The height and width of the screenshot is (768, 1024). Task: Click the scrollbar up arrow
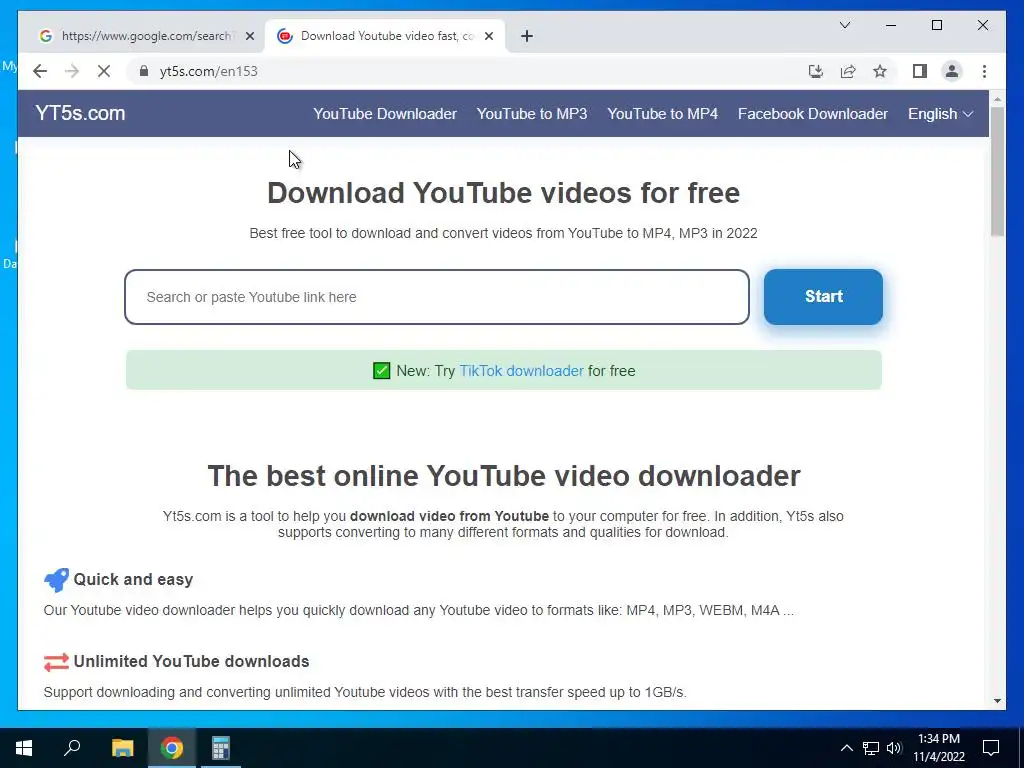[x=997, y=99]
